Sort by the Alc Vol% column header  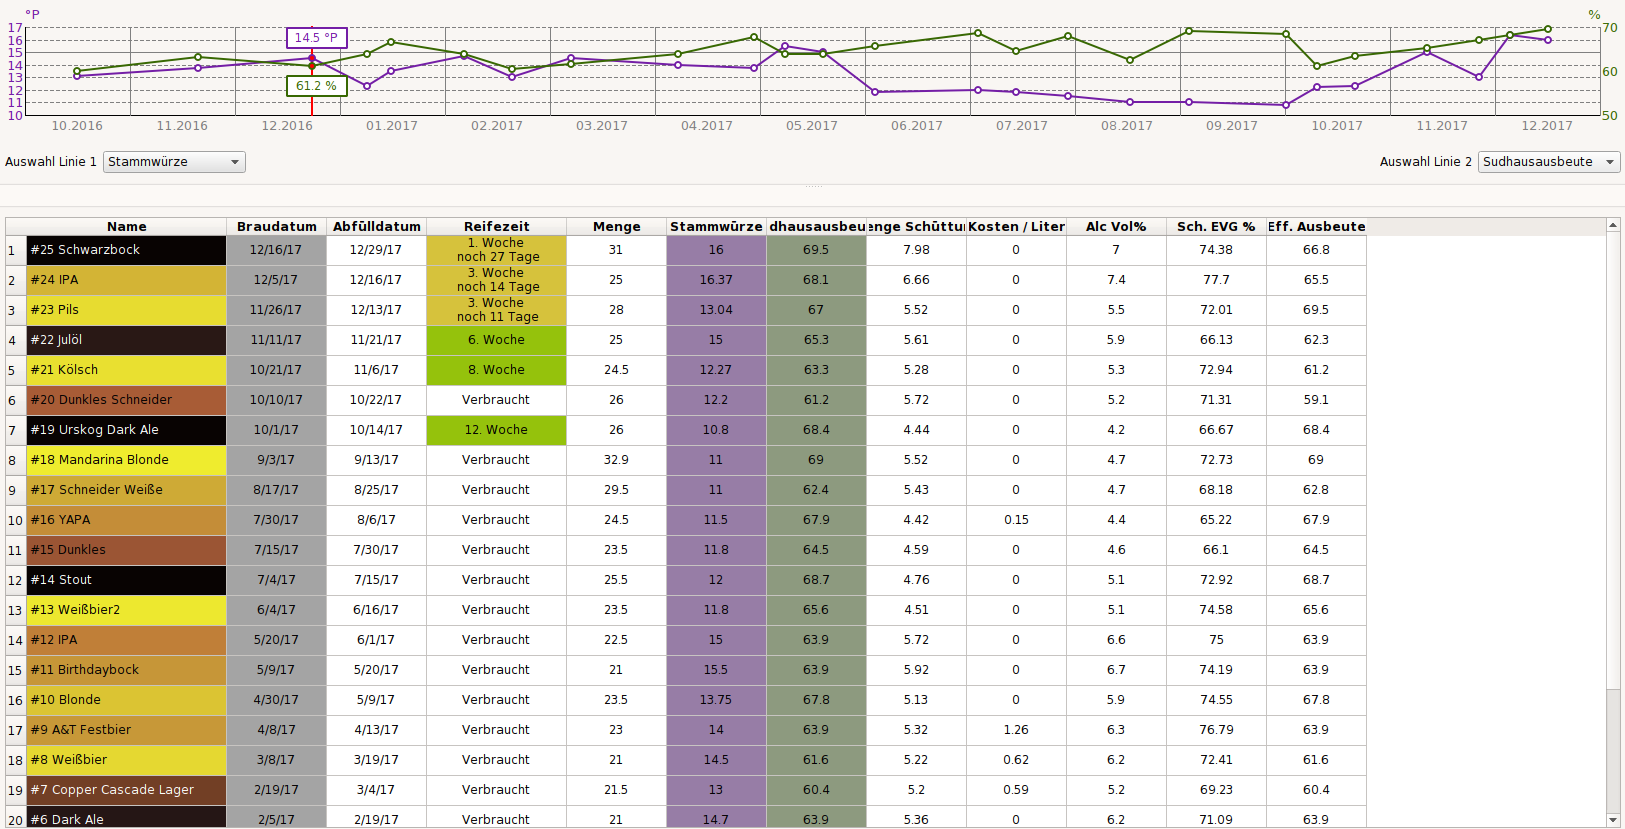(1116, 227)
